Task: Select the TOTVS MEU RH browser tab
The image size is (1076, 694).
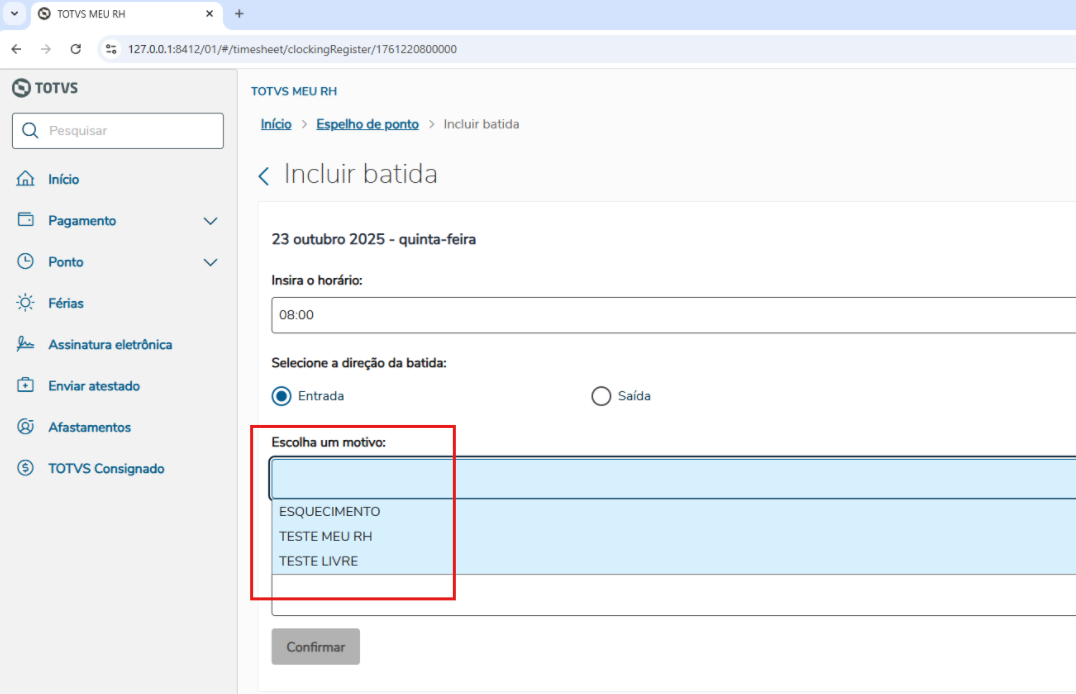Action: 127,14
